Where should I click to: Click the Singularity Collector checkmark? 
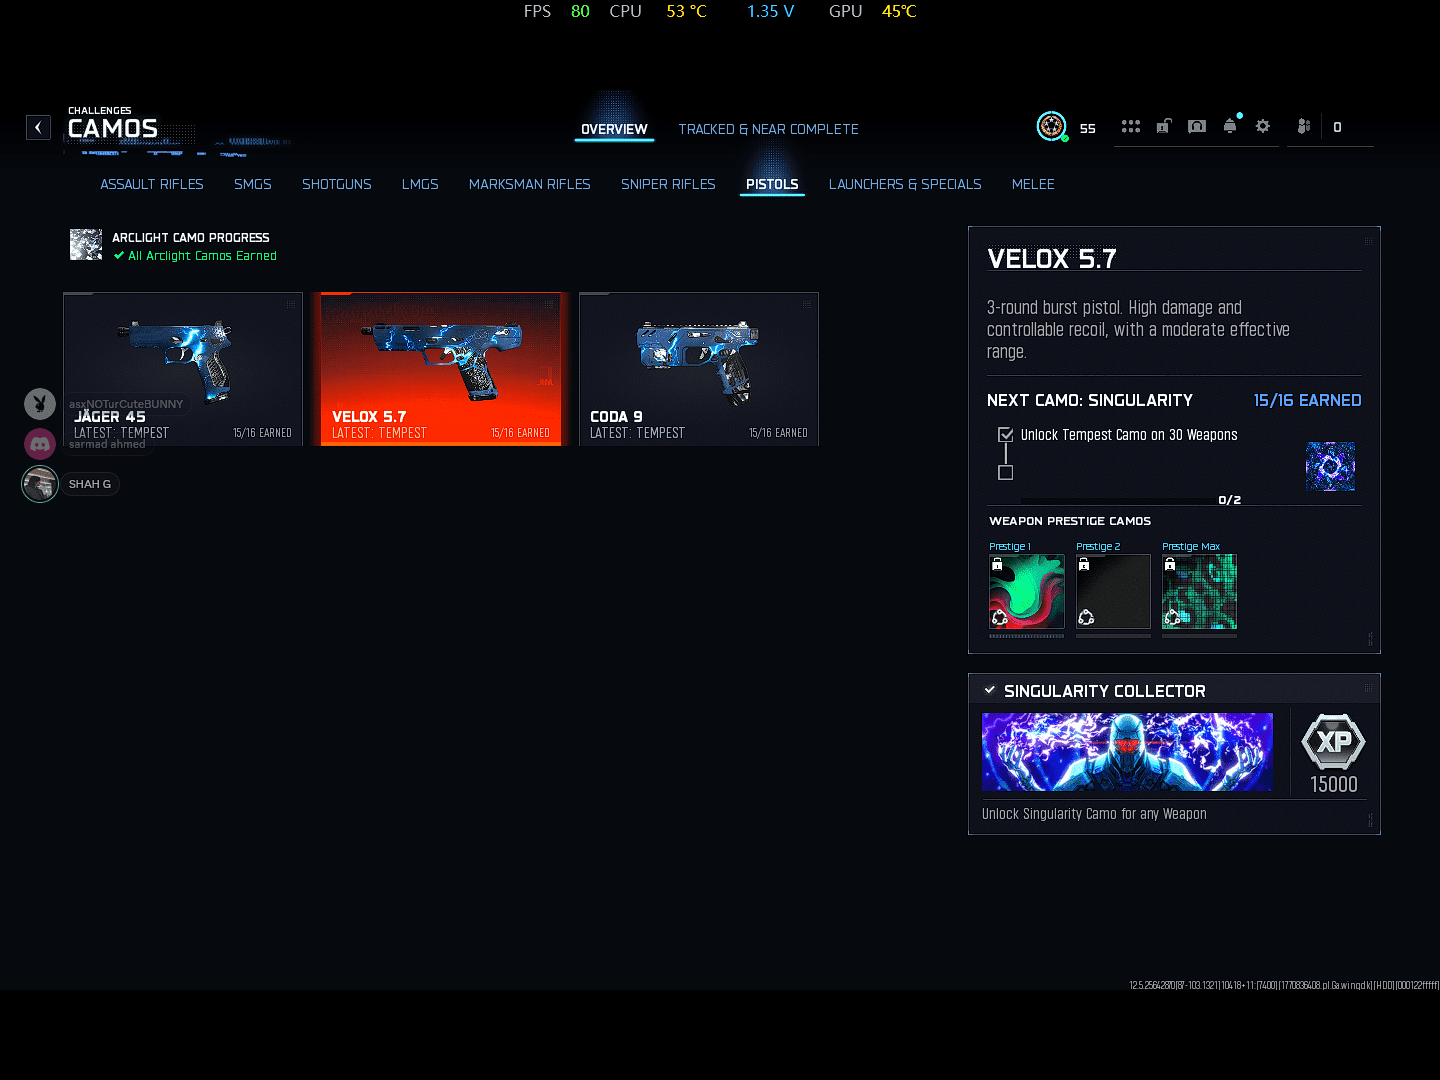point(990,691)
